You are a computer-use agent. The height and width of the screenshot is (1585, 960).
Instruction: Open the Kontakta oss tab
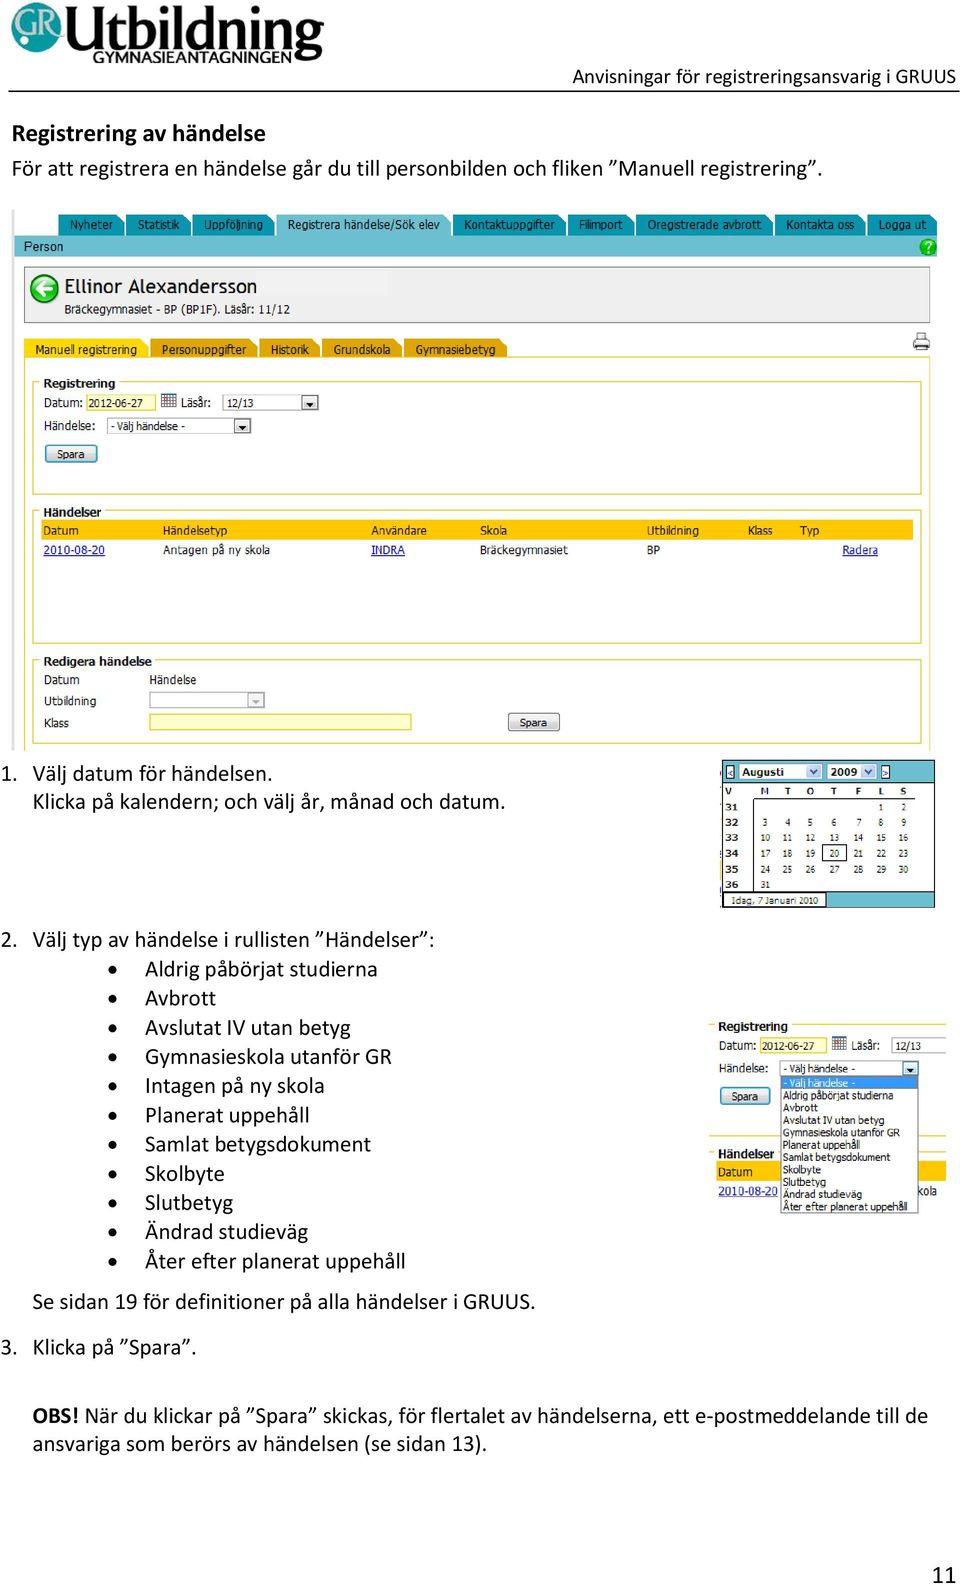820,225
